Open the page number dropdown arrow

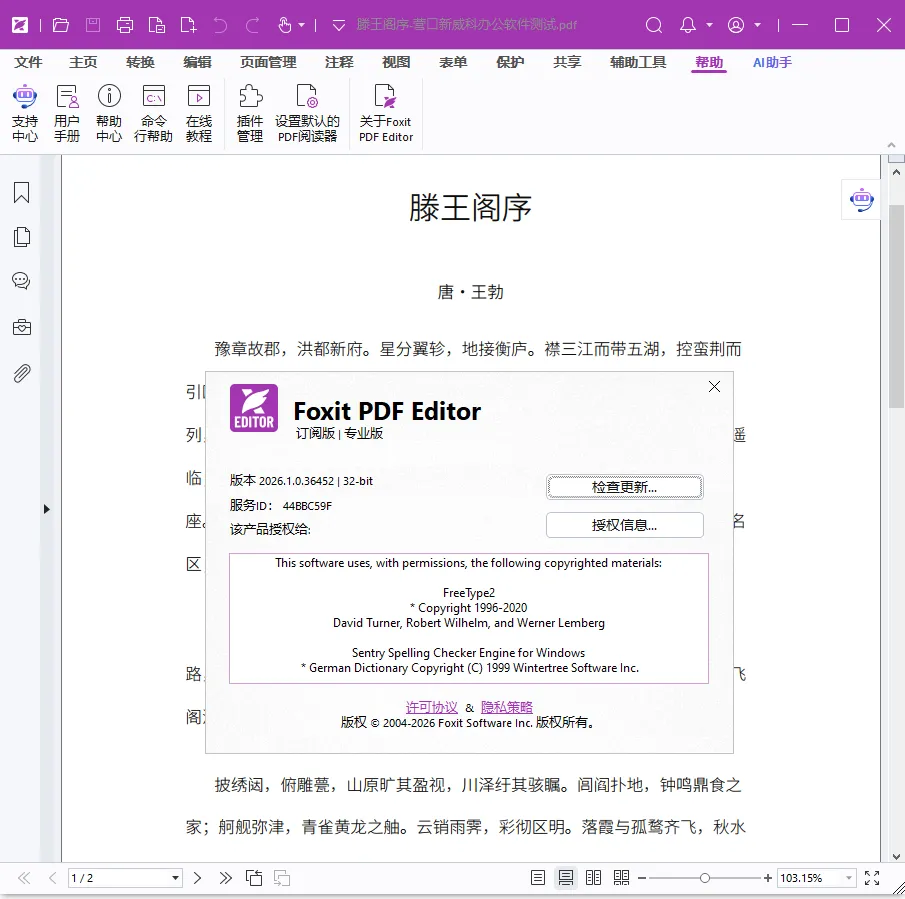(175, 878)
